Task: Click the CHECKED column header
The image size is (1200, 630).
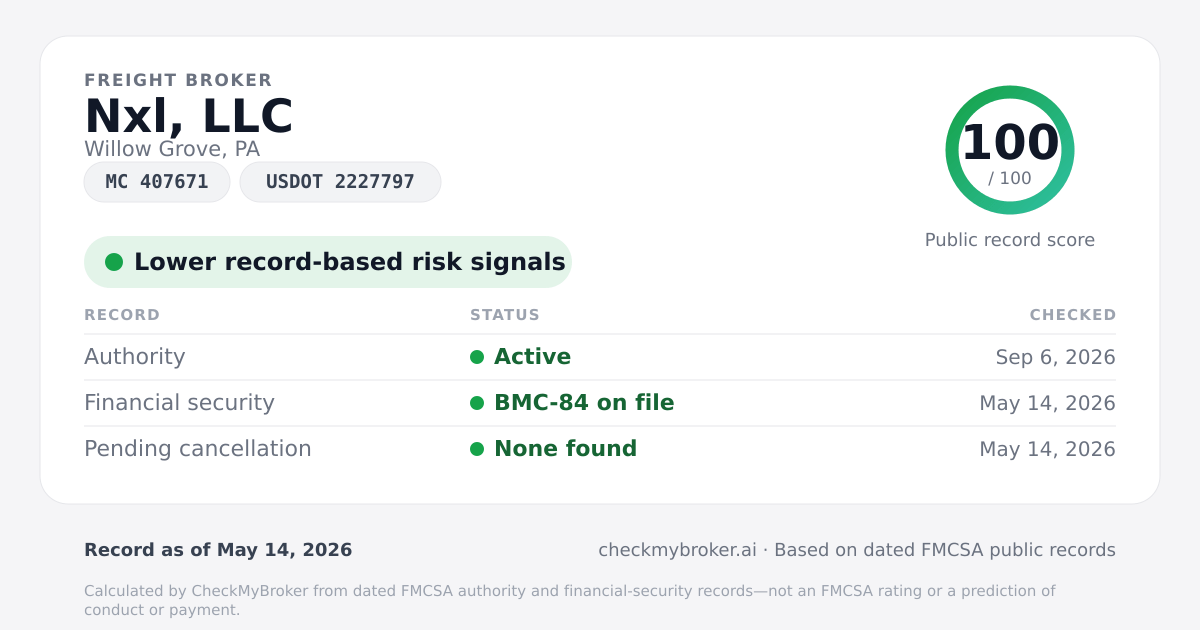Action: pos(1073,315)
